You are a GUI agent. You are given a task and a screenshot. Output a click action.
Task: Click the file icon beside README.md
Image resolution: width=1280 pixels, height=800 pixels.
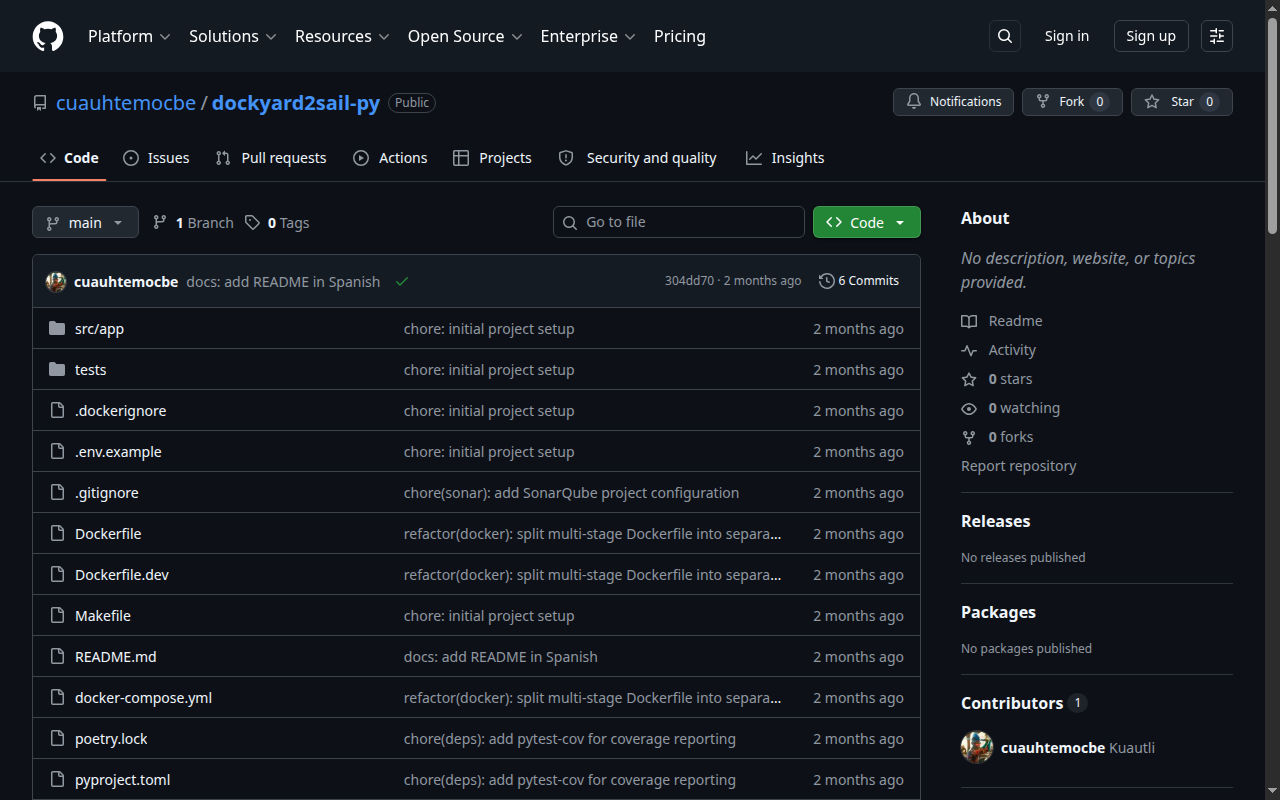coord(57,657)
